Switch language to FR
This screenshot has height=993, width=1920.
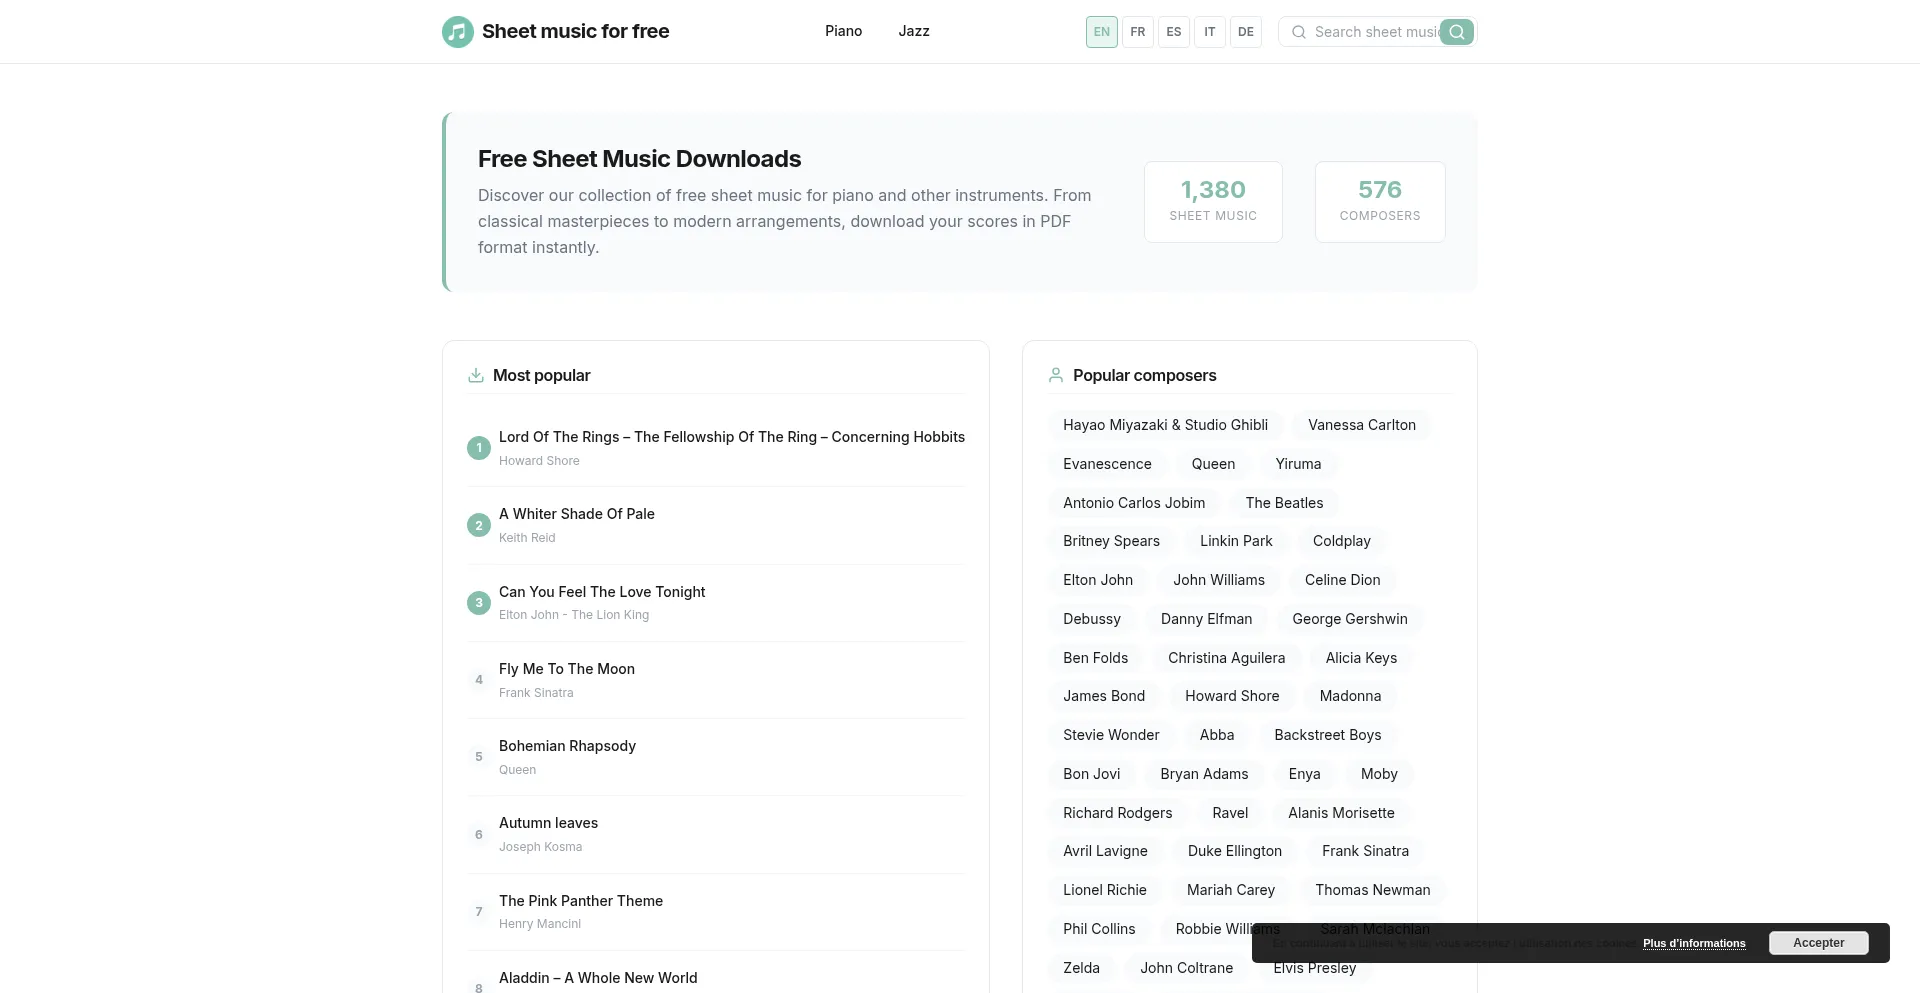click(1138, 32)
